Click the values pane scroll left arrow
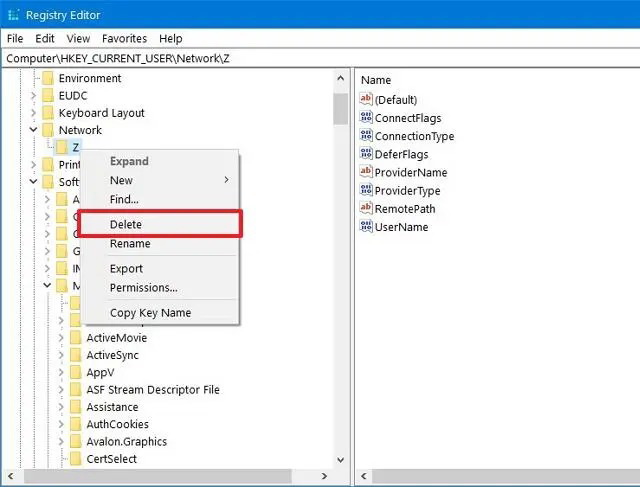The width and height of the screenshot is (640, 487). click(364, 476)
